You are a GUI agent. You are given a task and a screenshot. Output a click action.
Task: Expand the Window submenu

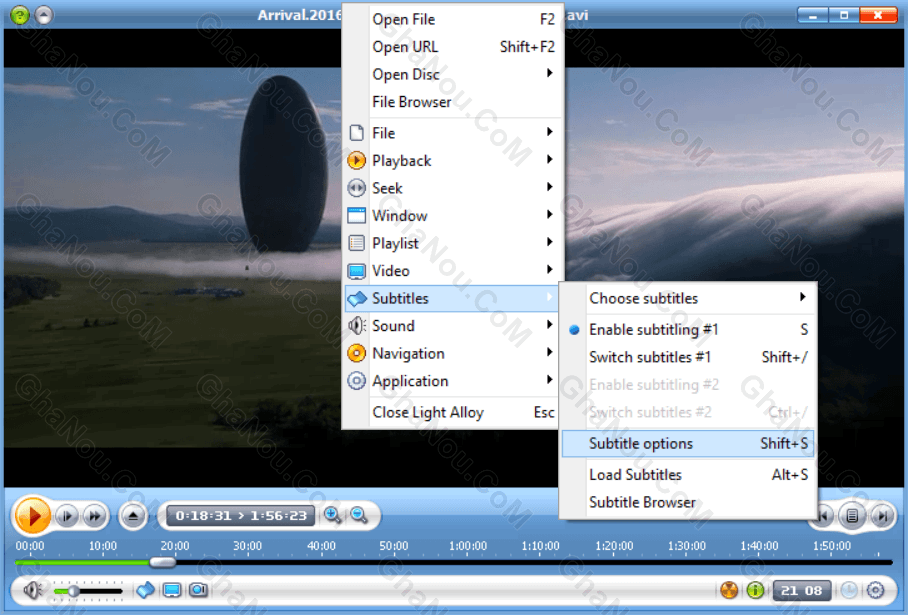(452, 215)
